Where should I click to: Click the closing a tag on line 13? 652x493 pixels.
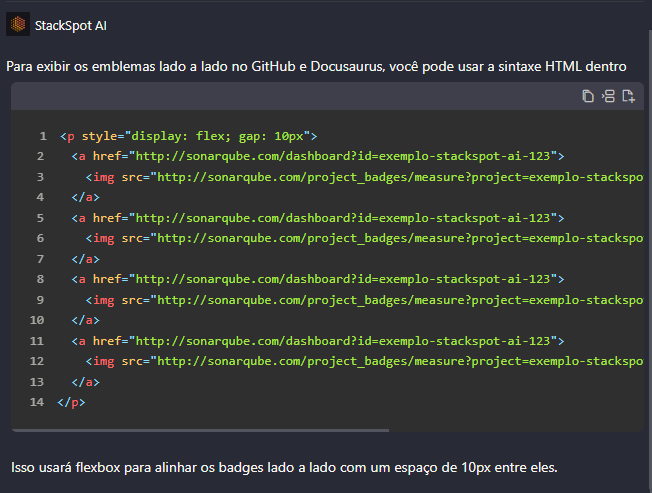85,382
